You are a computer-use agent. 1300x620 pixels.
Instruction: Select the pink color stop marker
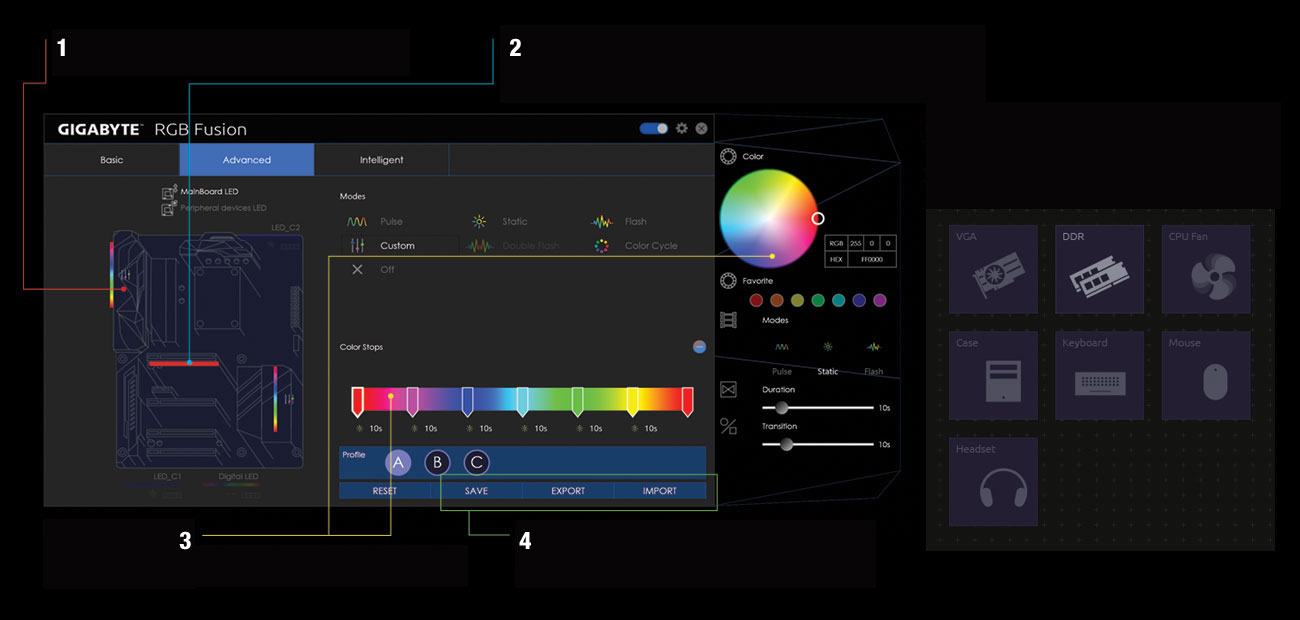click(x=412, y=401)
